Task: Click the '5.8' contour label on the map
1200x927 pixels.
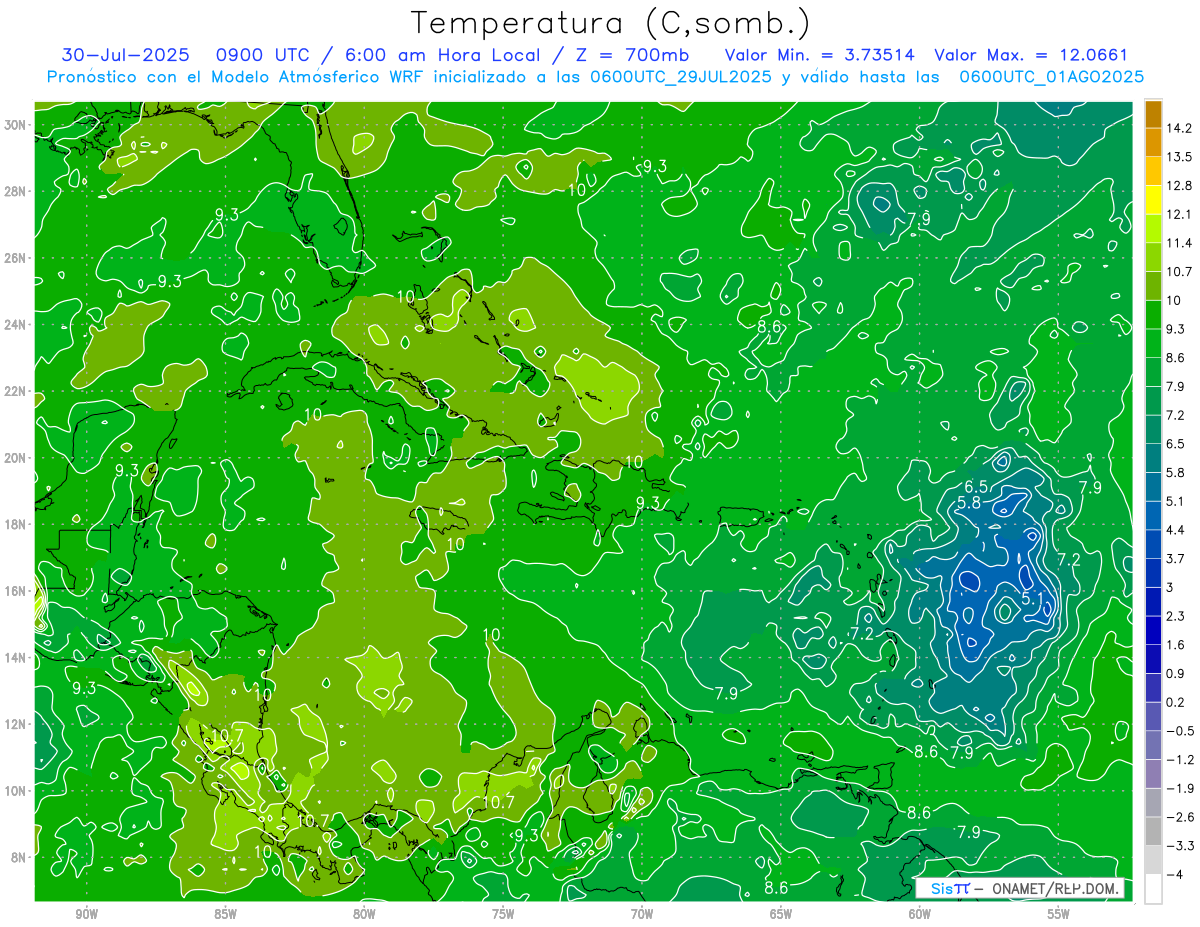Action: coord(969,503)
